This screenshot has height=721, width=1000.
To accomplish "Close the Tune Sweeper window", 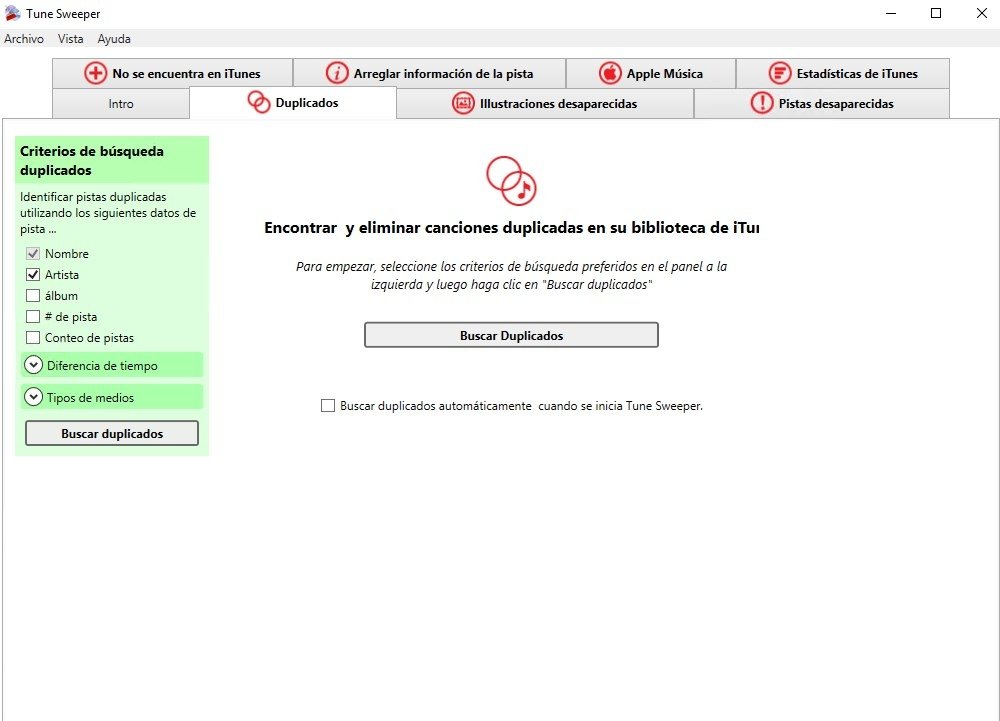I will pos(982,13).
